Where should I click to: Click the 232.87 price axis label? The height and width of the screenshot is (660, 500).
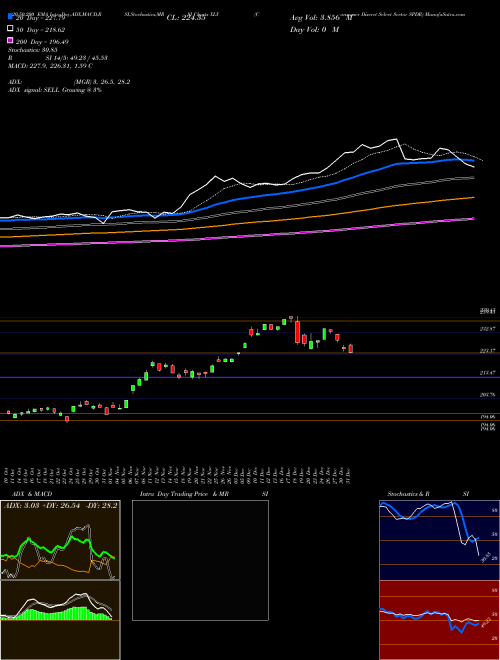pos(488,329)
